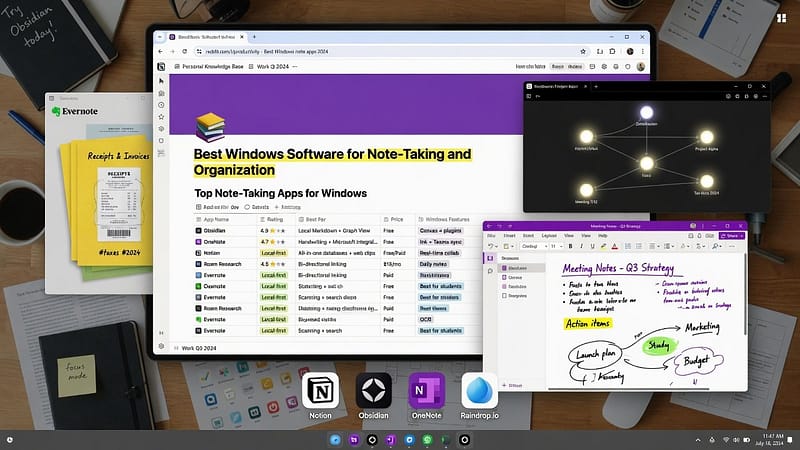Click the Roam Research row at 4.5 rating
Screen dimensions: 800x450
(337, 264)
